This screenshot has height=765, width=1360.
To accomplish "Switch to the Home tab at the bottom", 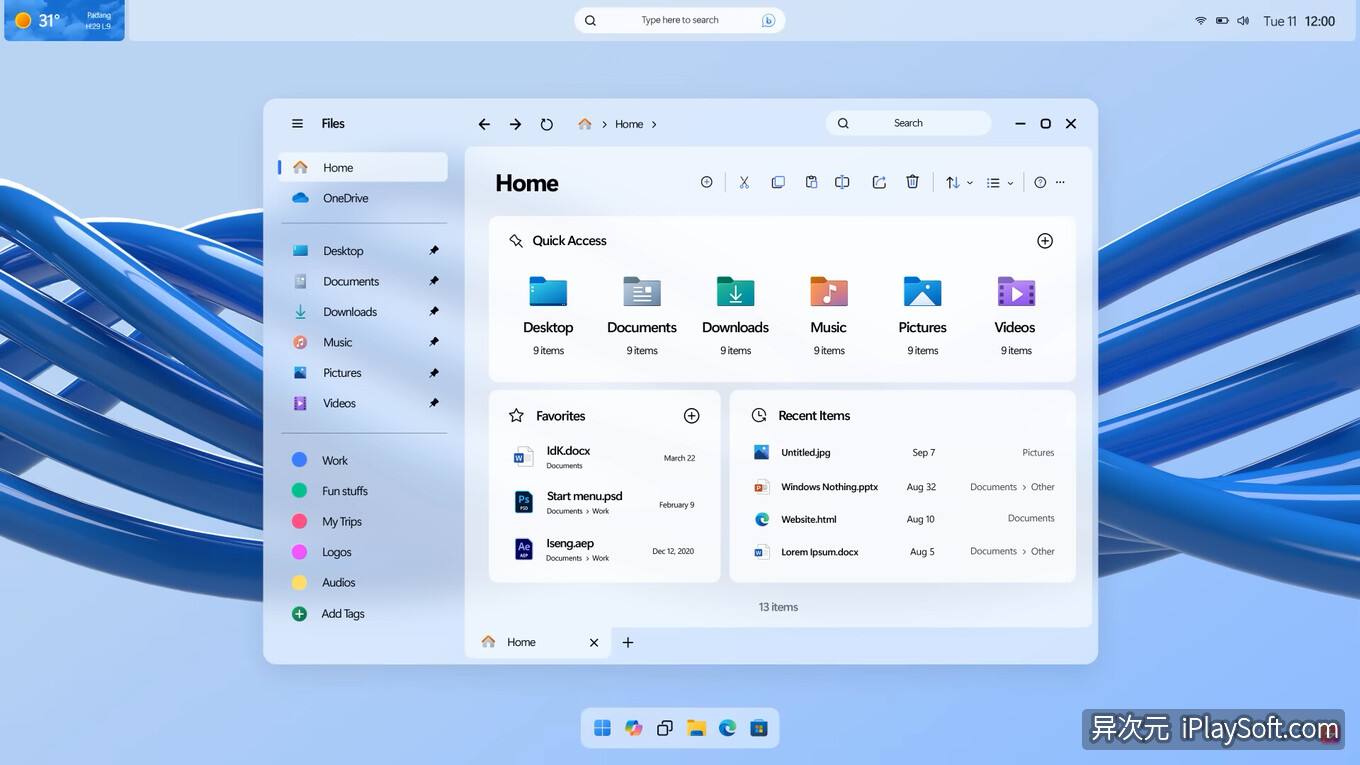I will coord(521,642).
